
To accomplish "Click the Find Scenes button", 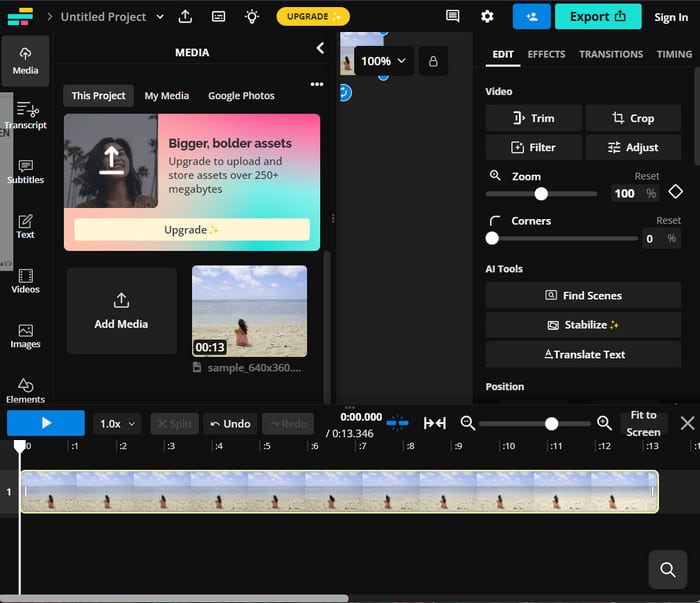I will coord(583,295).
